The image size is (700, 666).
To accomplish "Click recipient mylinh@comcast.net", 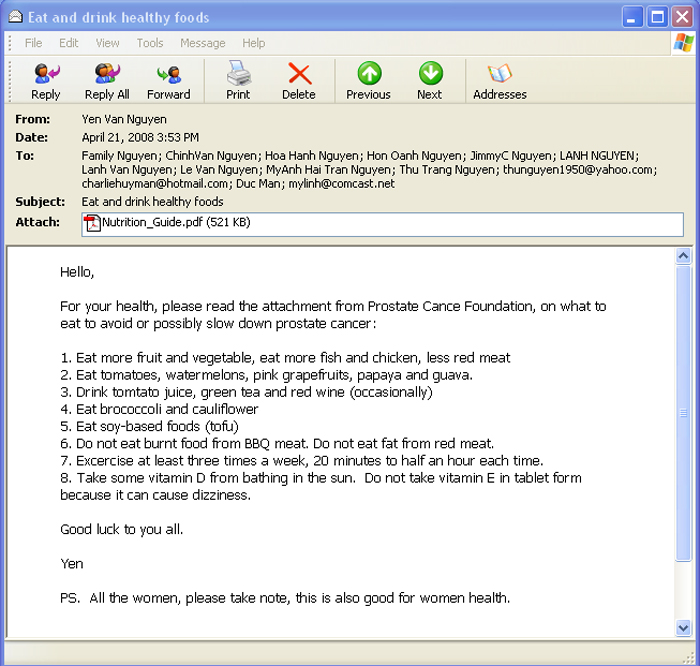I will 342,183.
